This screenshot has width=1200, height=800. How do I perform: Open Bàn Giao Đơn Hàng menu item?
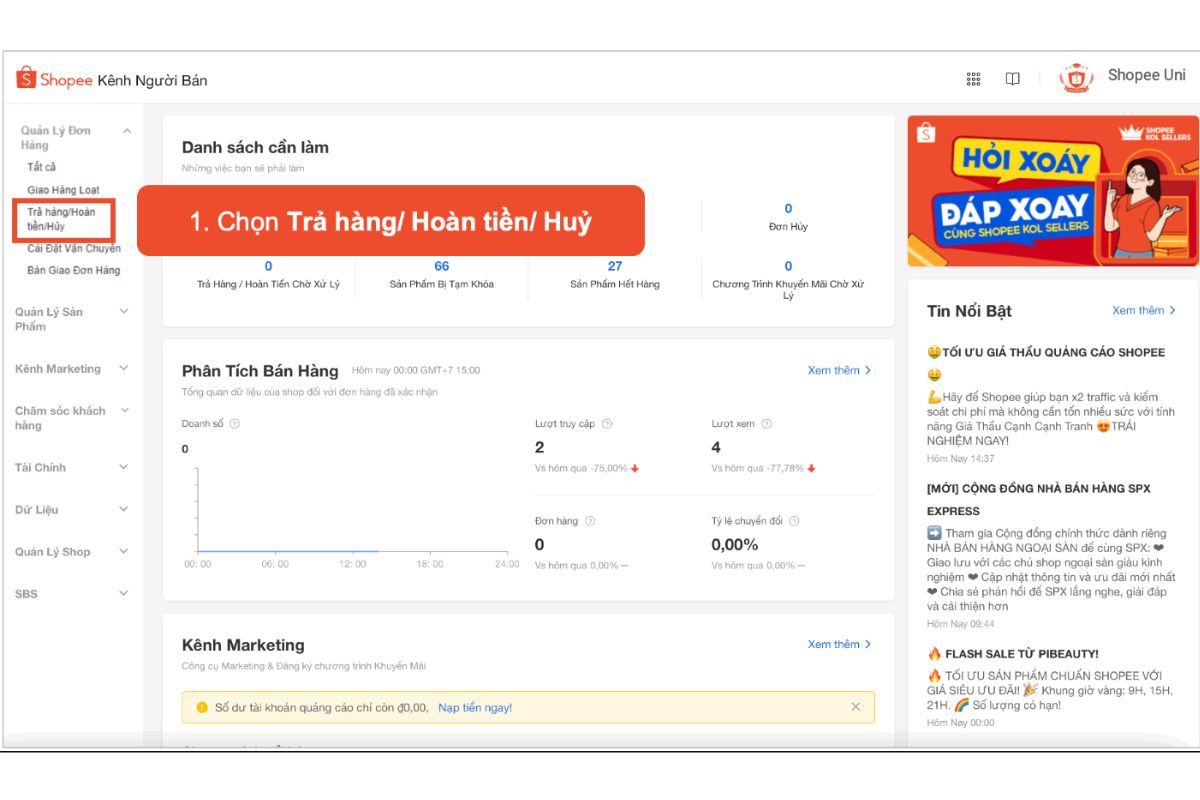(73, 270)
